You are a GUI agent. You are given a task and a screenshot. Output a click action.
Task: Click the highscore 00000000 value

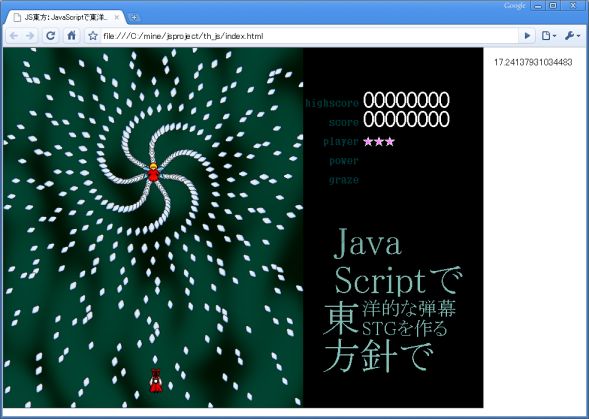click(x=406, y=100)
